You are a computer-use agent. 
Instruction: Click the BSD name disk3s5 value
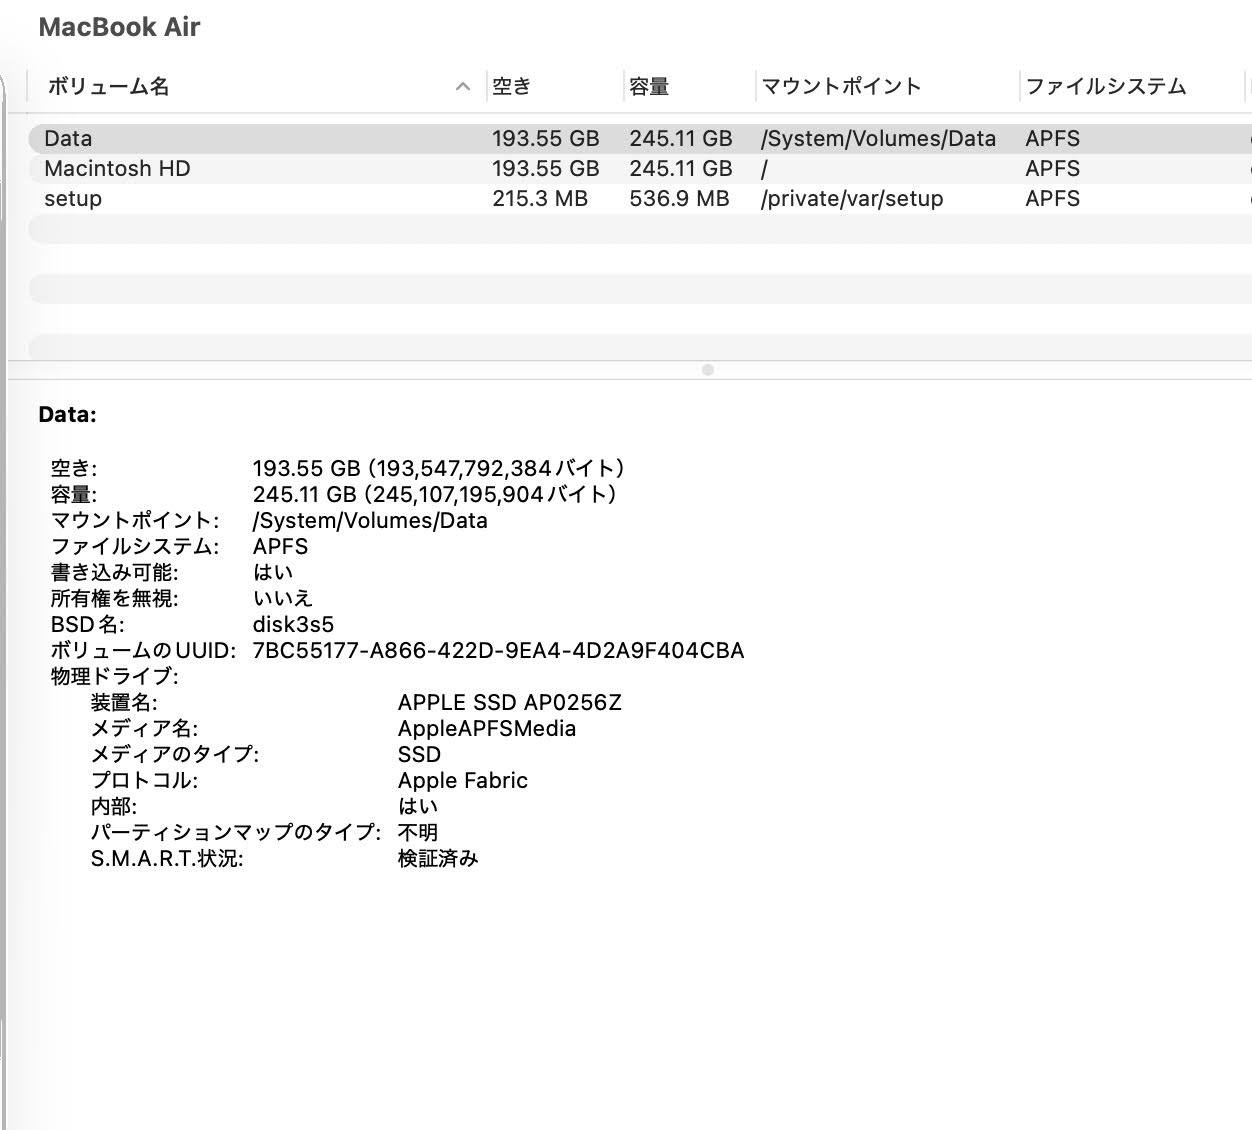(x=294, y=624)
